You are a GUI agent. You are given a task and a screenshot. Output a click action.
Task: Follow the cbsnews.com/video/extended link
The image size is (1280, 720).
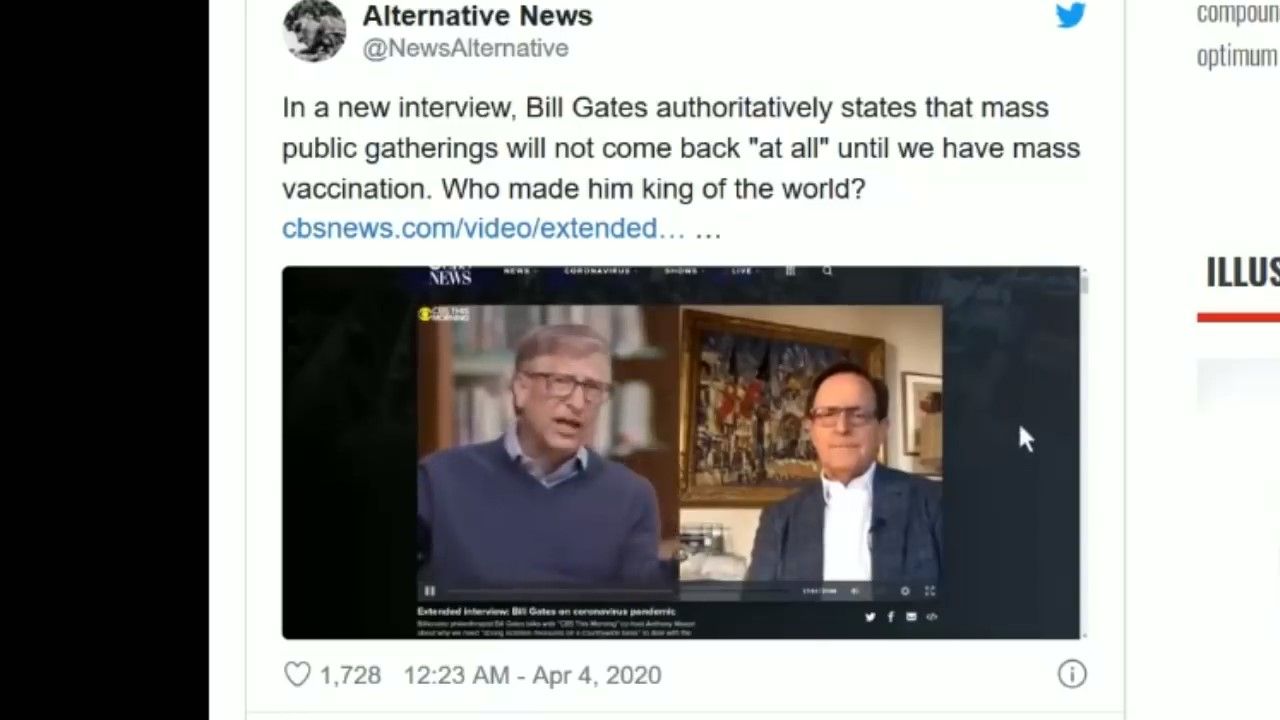(x=483, y=228)
